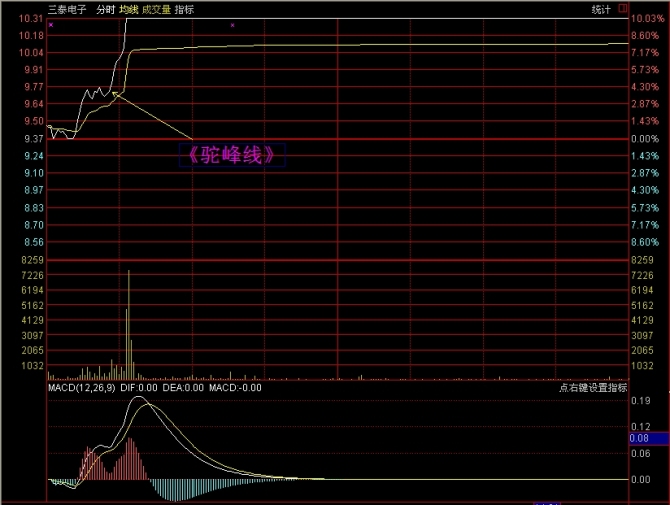Switch to the 分时 view
Viewport: 670px width, 505px height.
(105, 9)
